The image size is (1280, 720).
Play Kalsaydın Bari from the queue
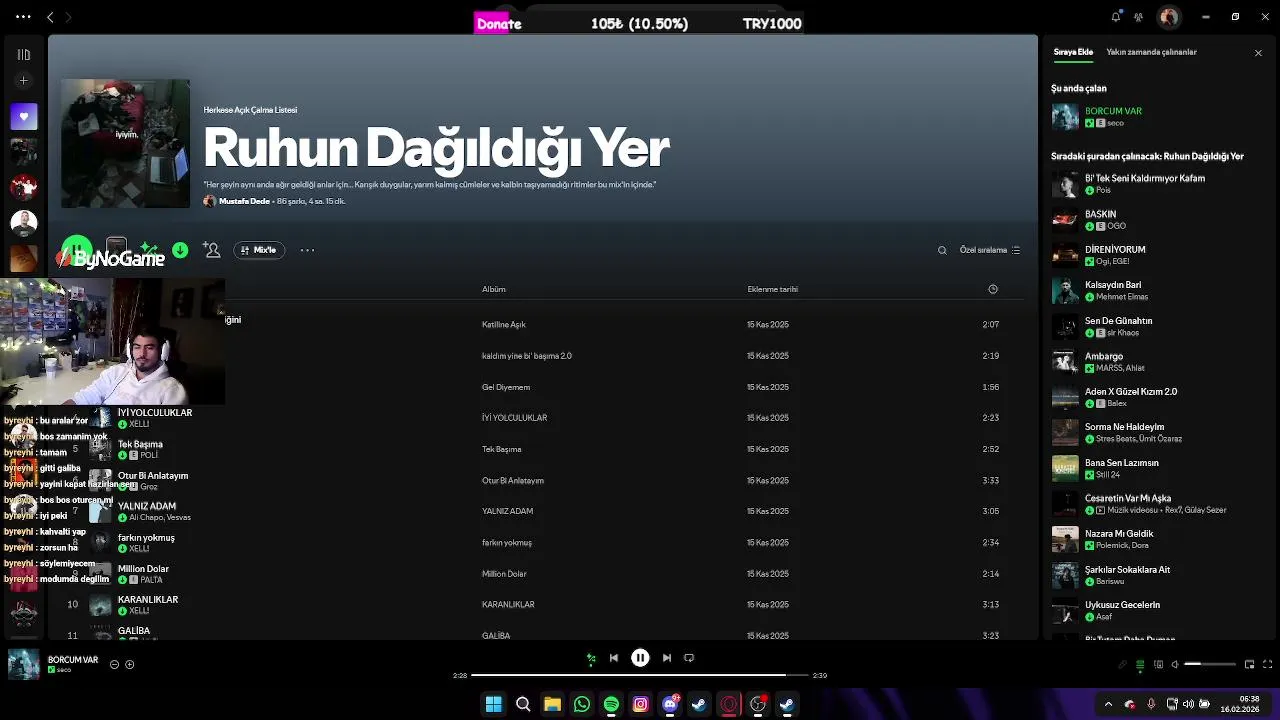[1158, 291]
